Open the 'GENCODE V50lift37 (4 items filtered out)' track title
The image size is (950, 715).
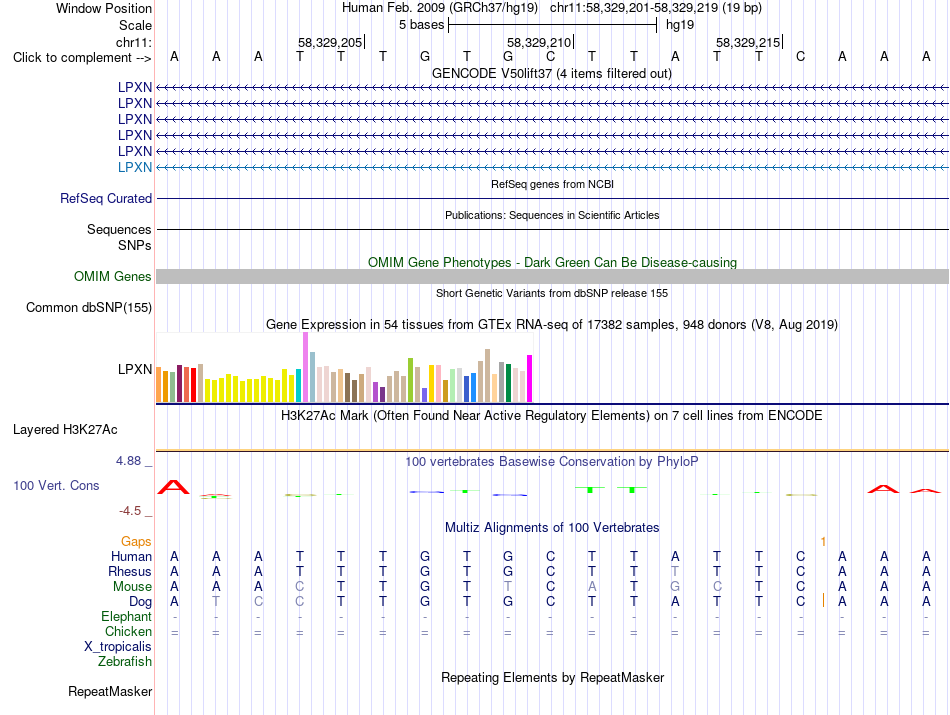551,73
